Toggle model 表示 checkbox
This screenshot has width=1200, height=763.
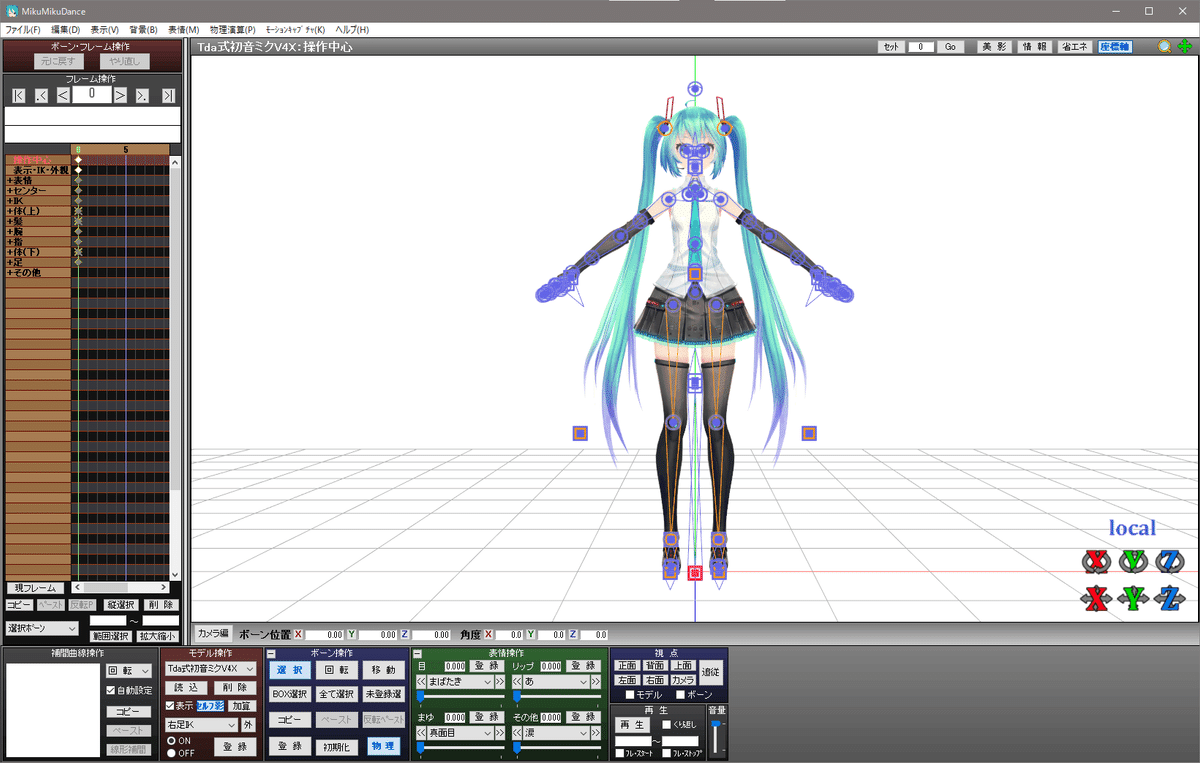(171, 706)
